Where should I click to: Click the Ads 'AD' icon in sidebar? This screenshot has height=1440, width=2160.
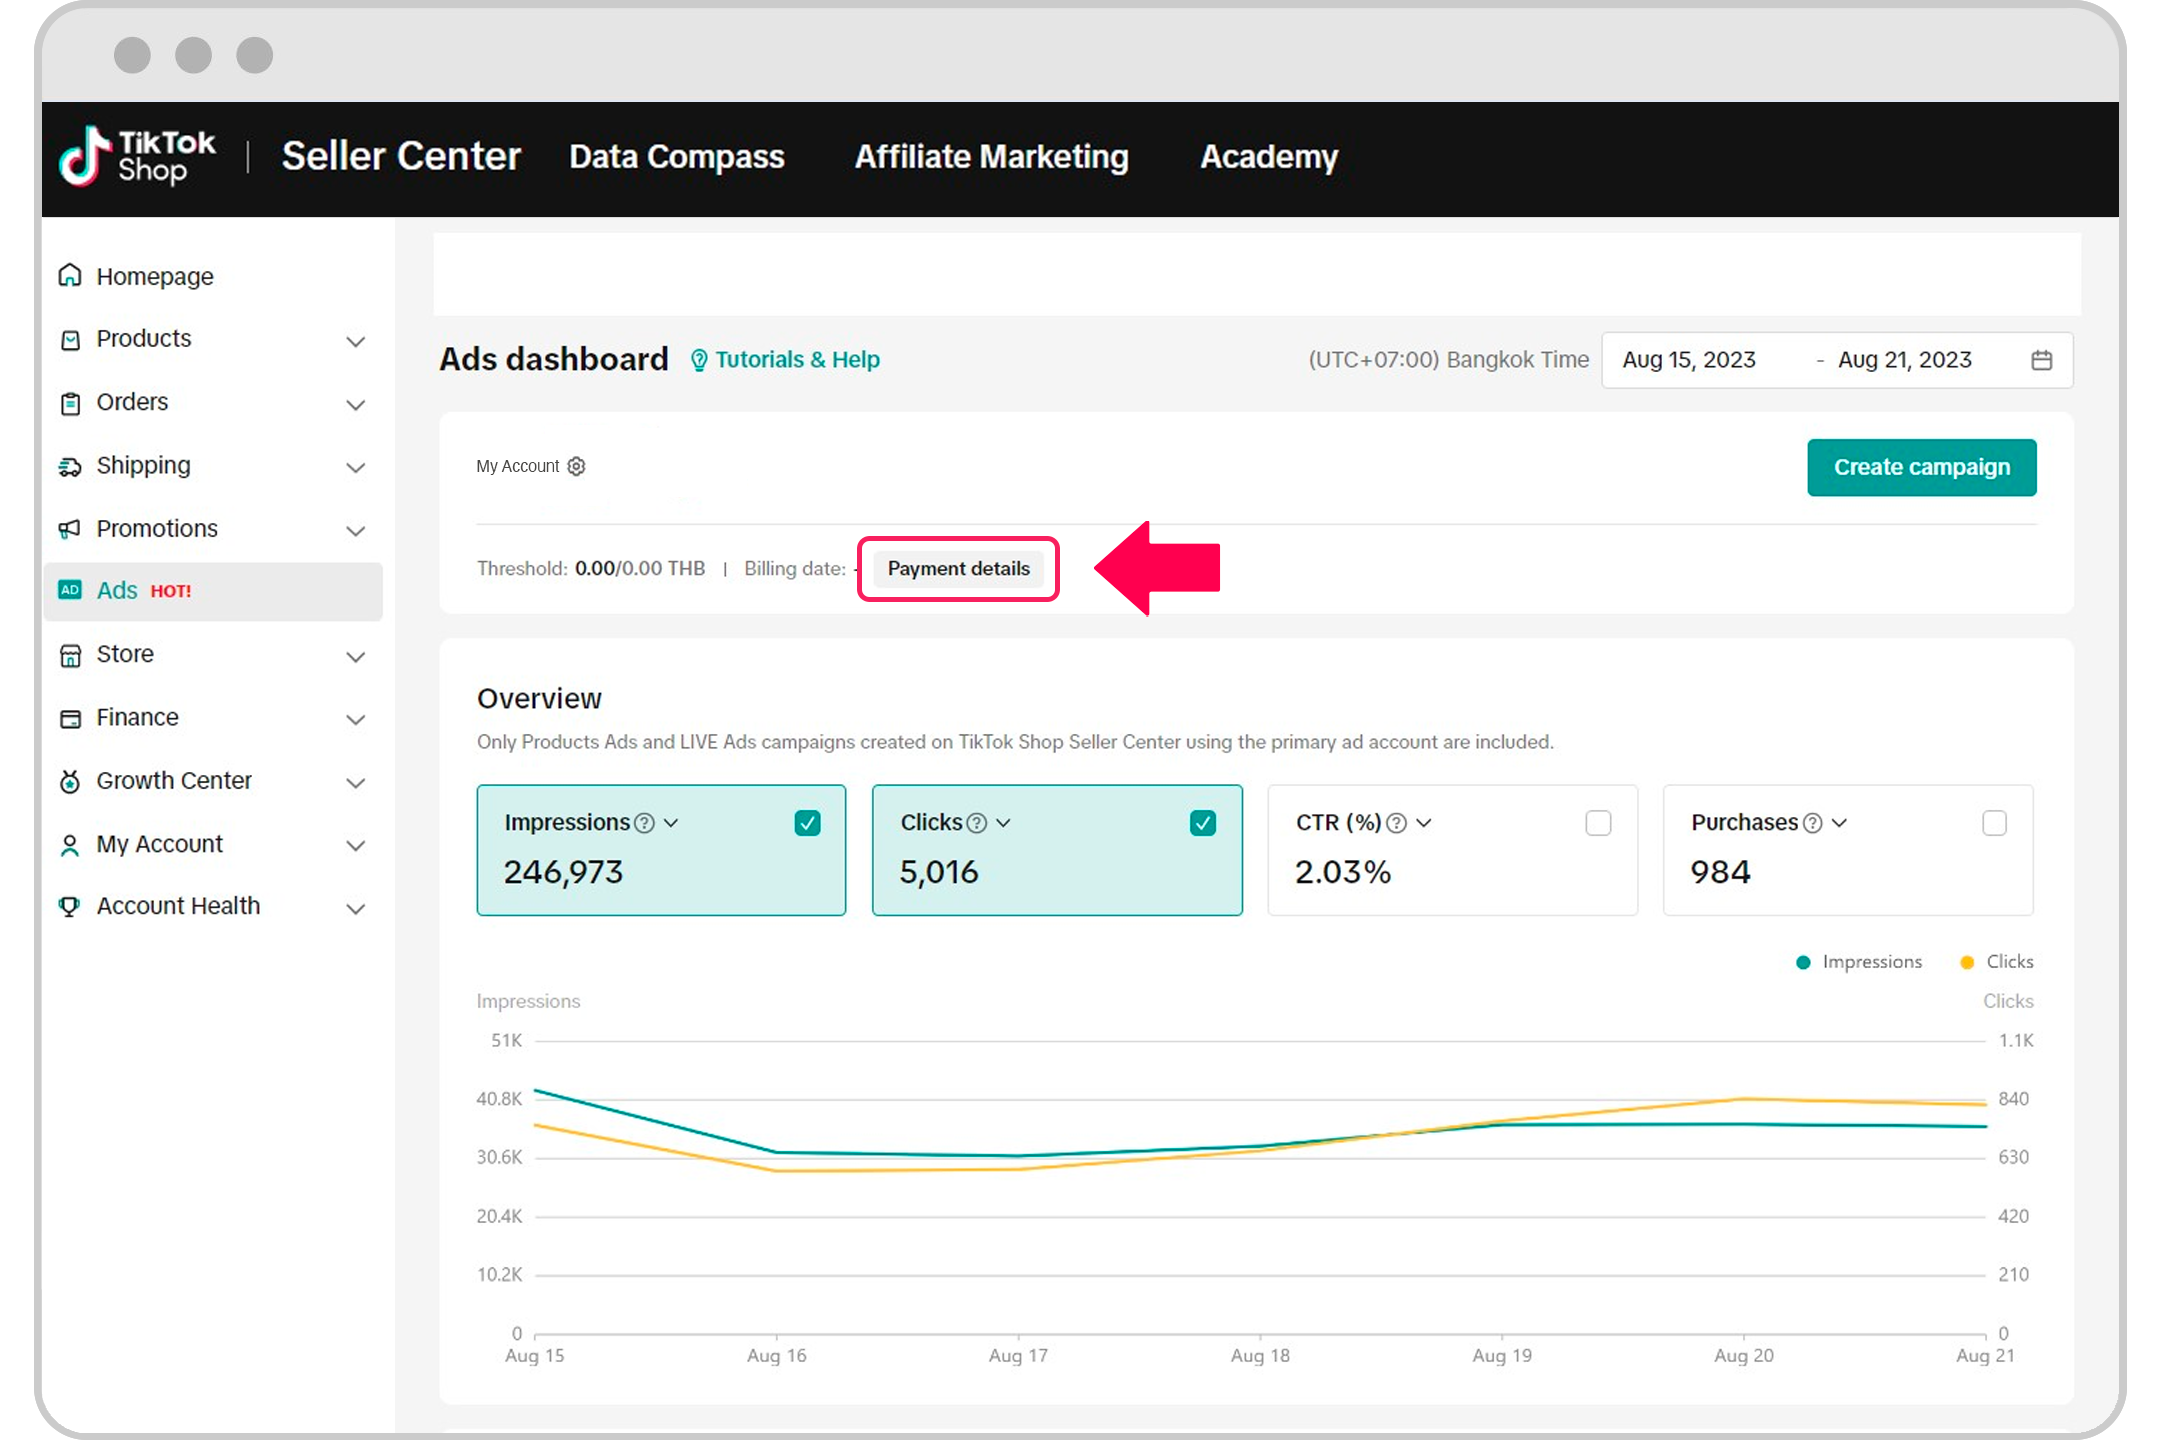[x=69, y=590]
